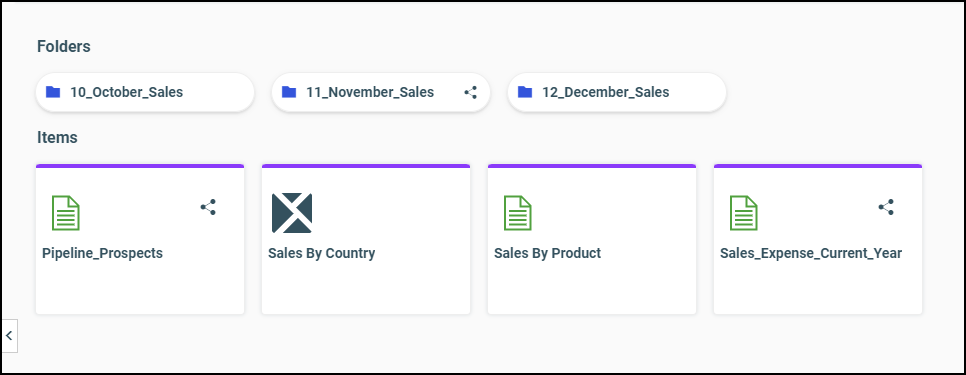
Task: Select the Sales By Country item title
Action: click(x=322, y=253)
